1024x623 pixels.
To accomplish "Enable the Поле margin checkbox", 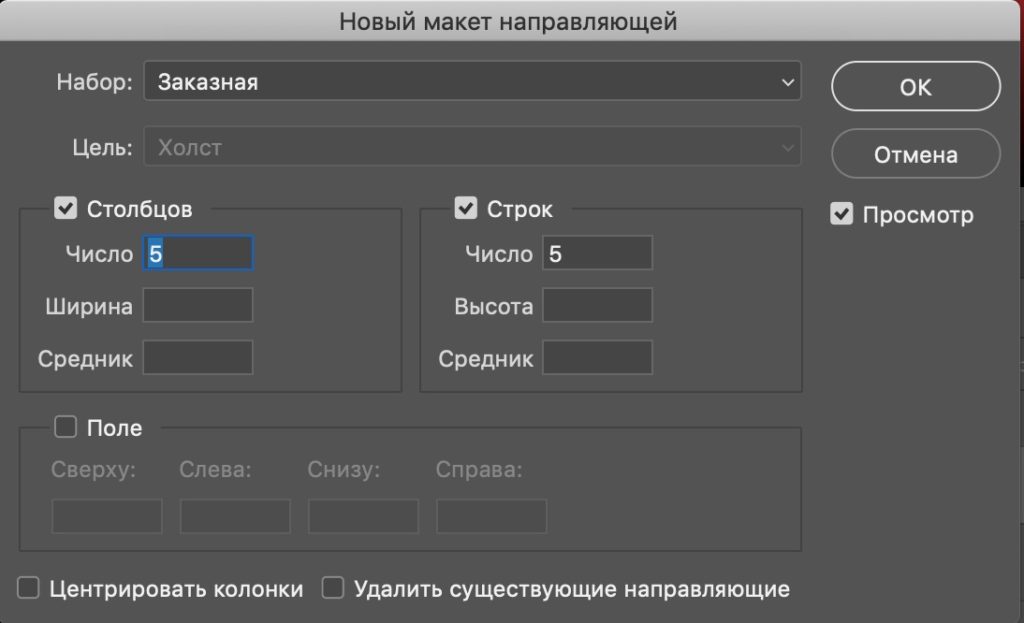I will tap(66, 428).
